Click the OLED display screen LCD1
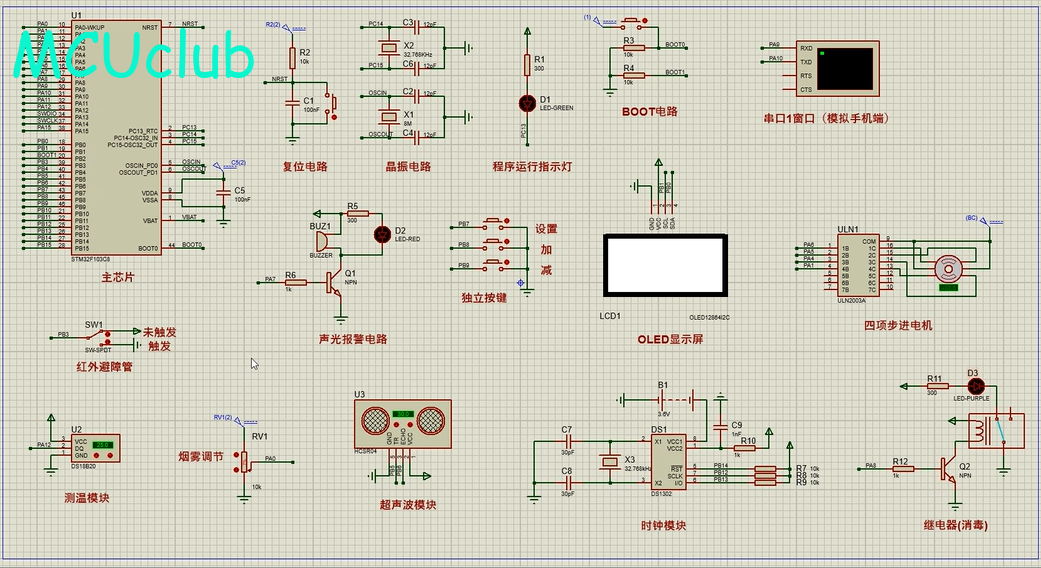 [665, 265]
